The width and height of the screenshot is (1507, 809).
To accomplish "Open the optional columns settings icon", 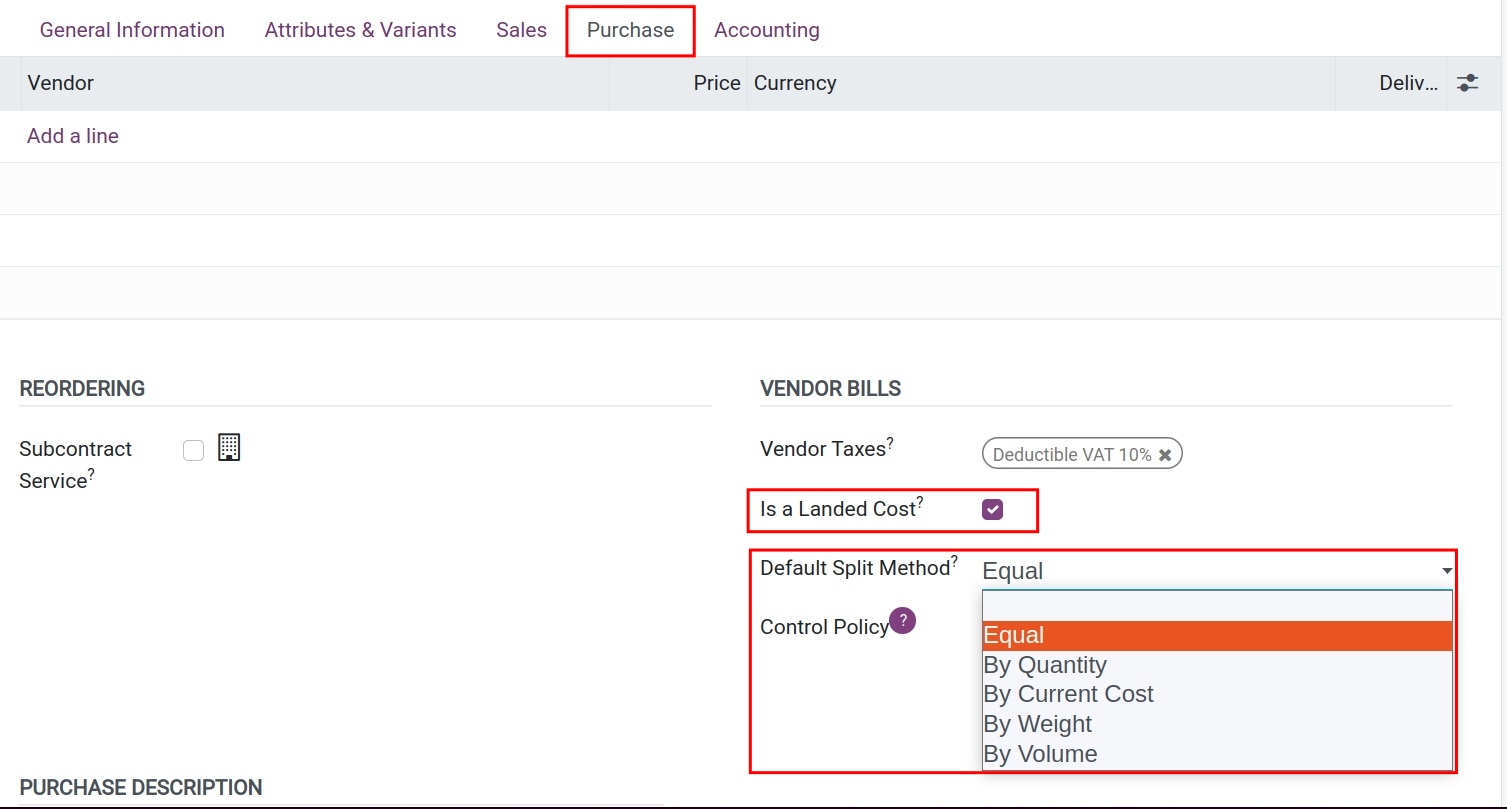I will [x=1467, y=84].
